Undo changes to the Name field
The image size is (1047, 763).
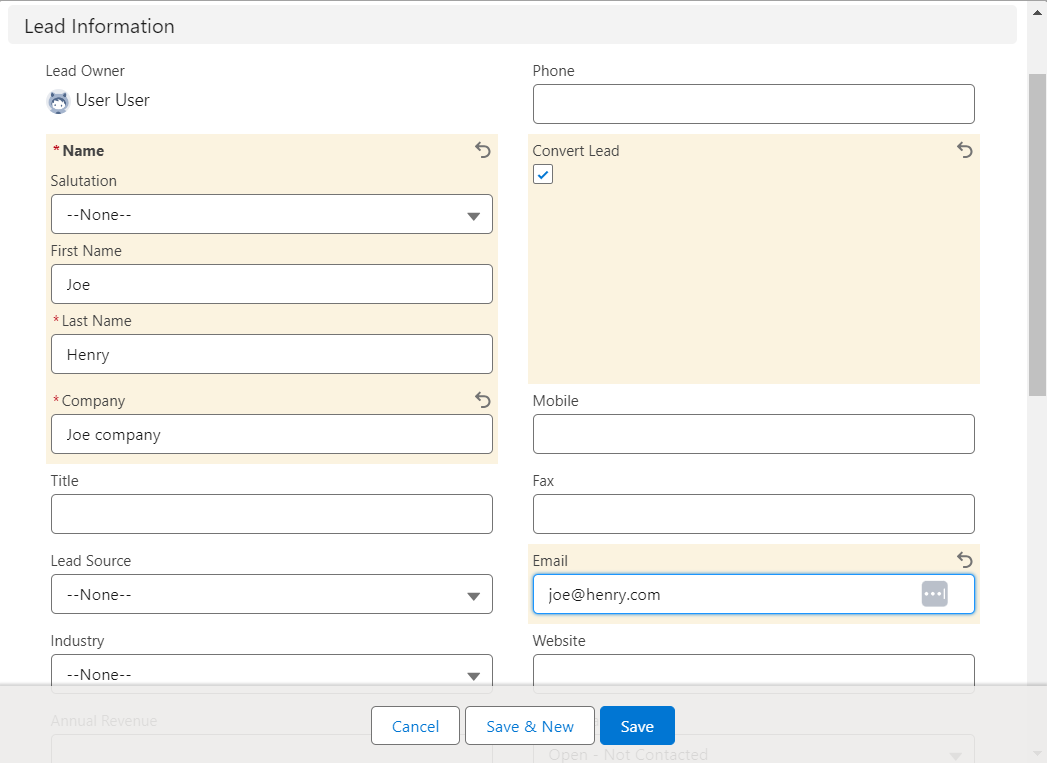click(483, 150)
